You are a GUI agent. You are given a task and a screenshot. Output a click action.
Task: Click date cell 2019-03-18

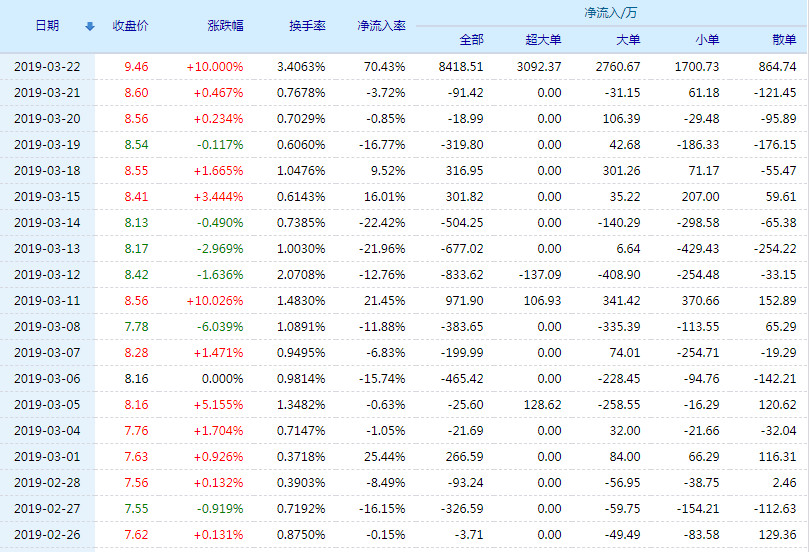(47, 170)
